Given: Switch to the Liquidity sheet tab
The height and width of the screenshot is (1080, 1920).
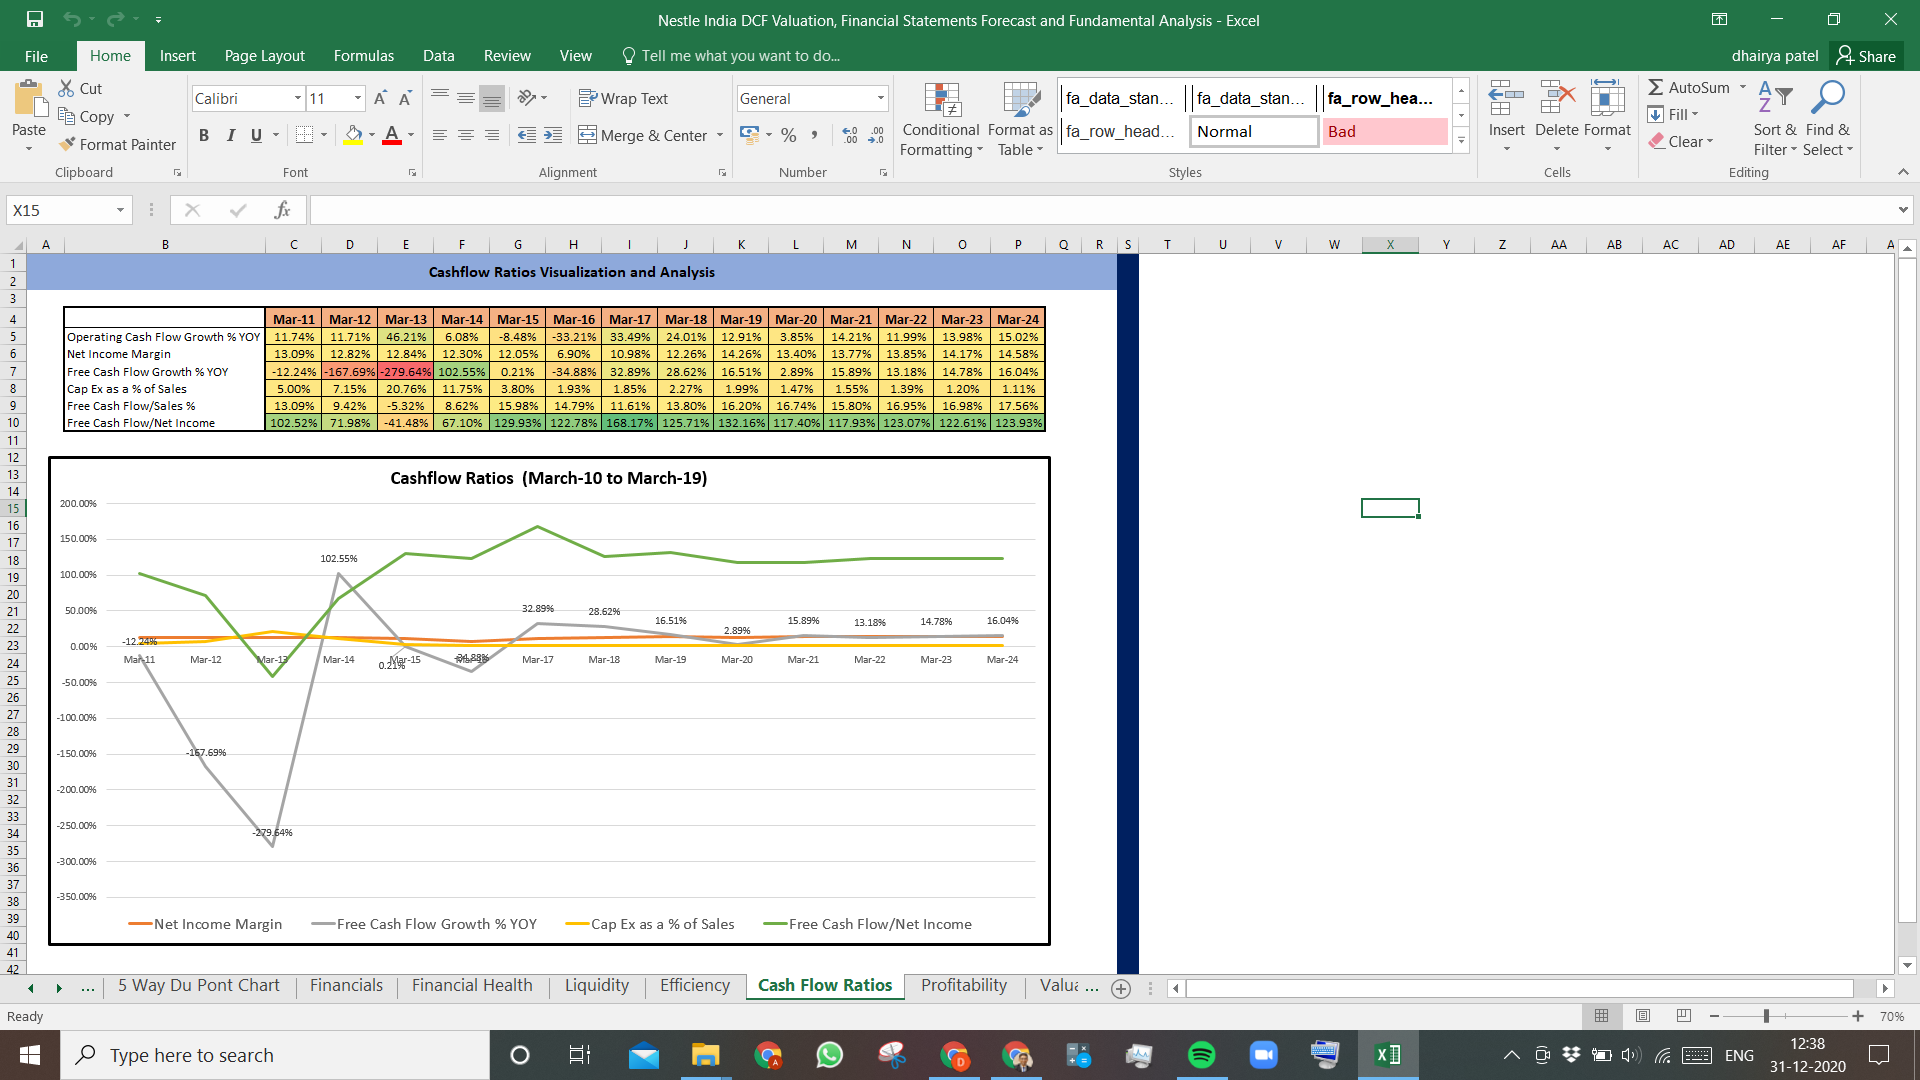Looking at the screenshot, I should [x=597, y=985].
